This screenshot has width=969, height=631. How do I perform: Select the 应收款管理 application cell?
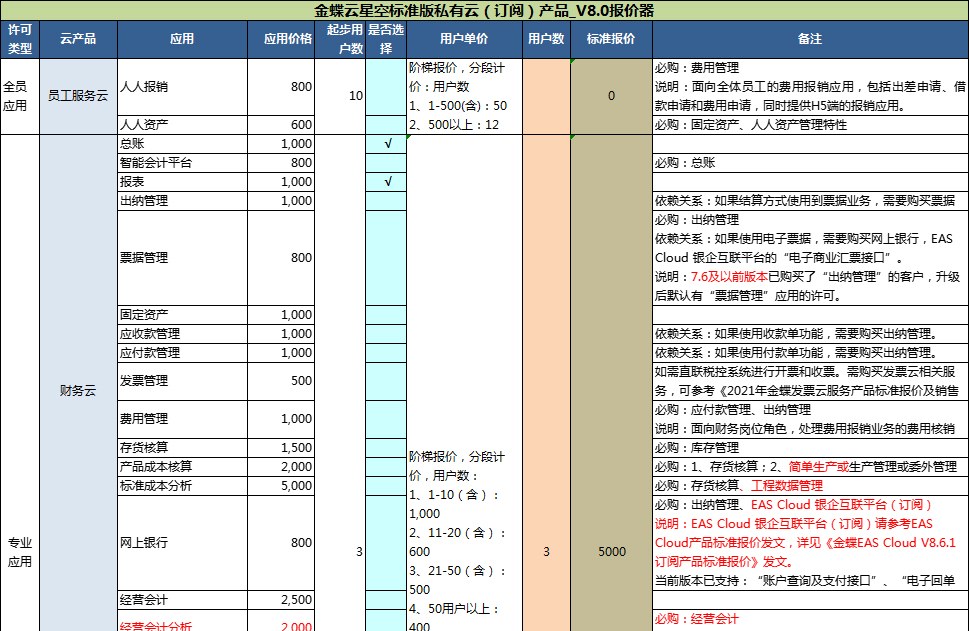182,334
